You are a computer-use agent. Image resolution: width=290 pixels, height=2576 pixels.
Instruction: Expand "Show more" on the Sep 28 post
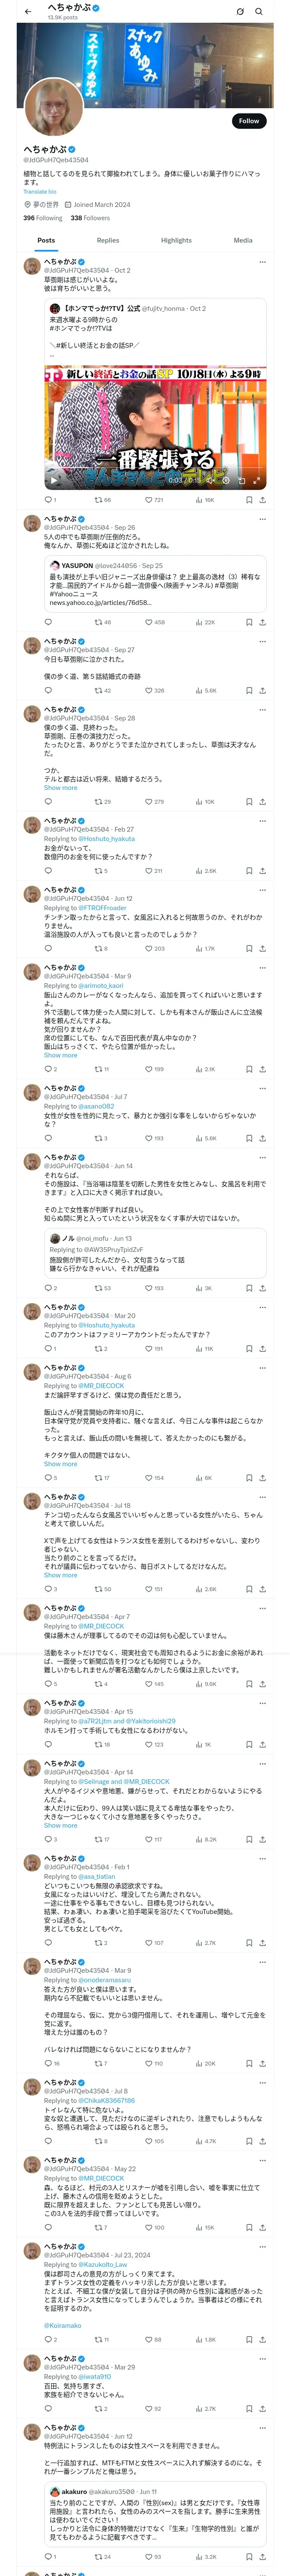tap(60, 788)
